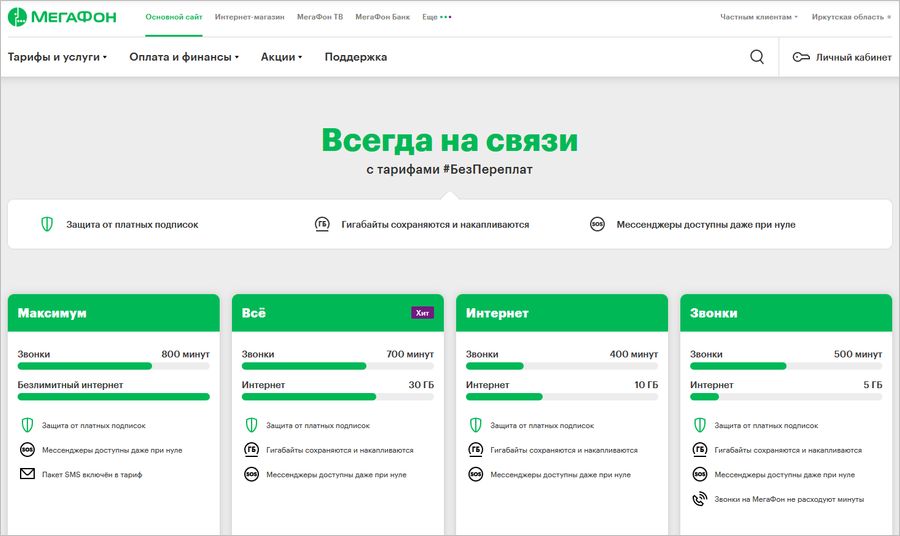Expand the Оплата и финансы menu
Screen dimensions: 900x536
184,57
